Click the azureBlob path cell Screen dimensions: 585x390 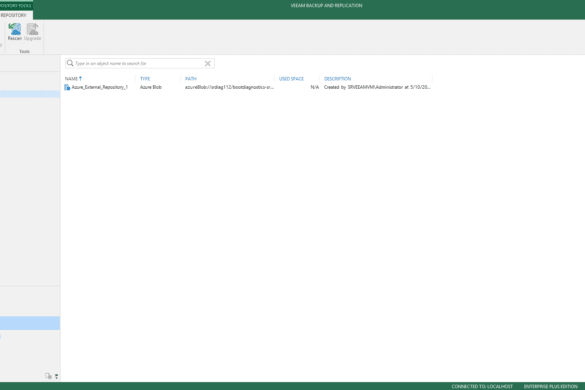coord(229,87)
